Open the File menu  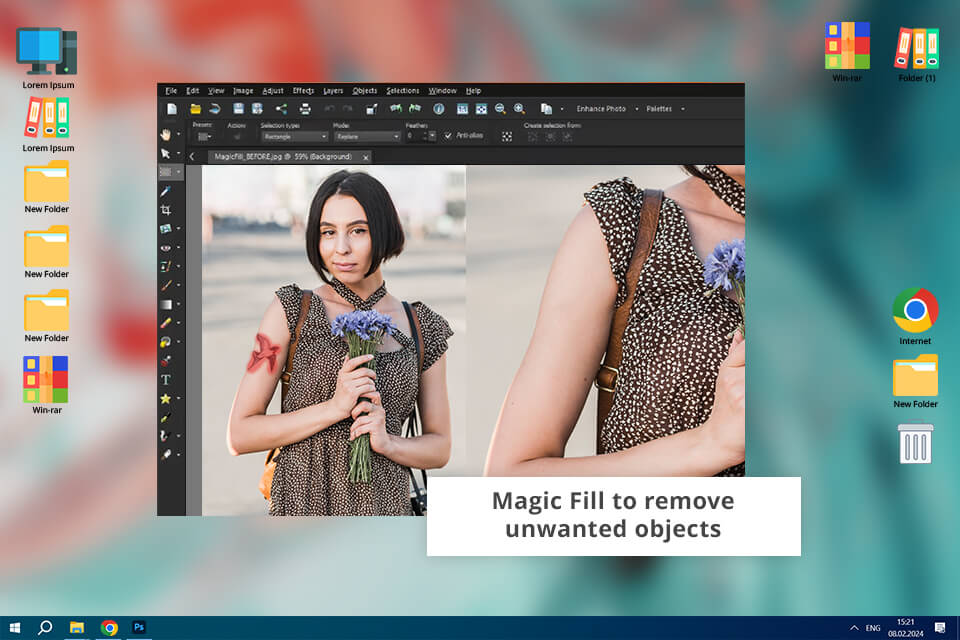171,91
